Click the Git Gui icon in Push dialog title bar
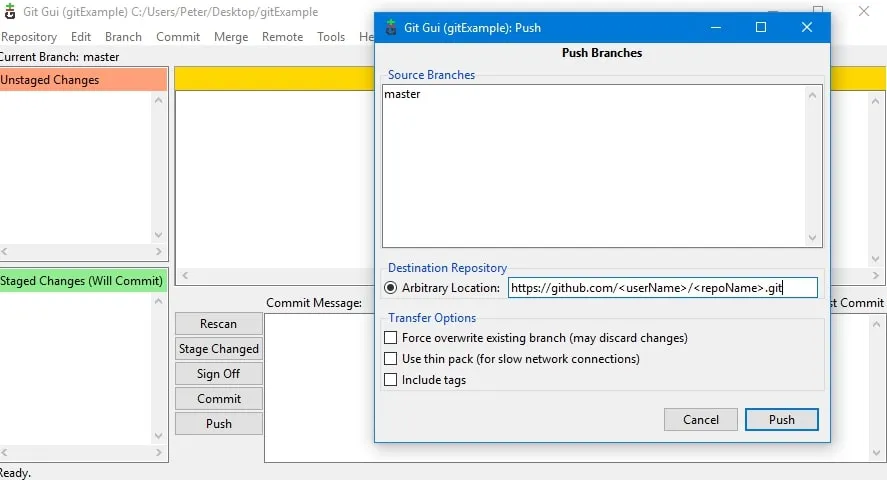Image resolution: width=887 pixels, height=480 pixels. 391,27
